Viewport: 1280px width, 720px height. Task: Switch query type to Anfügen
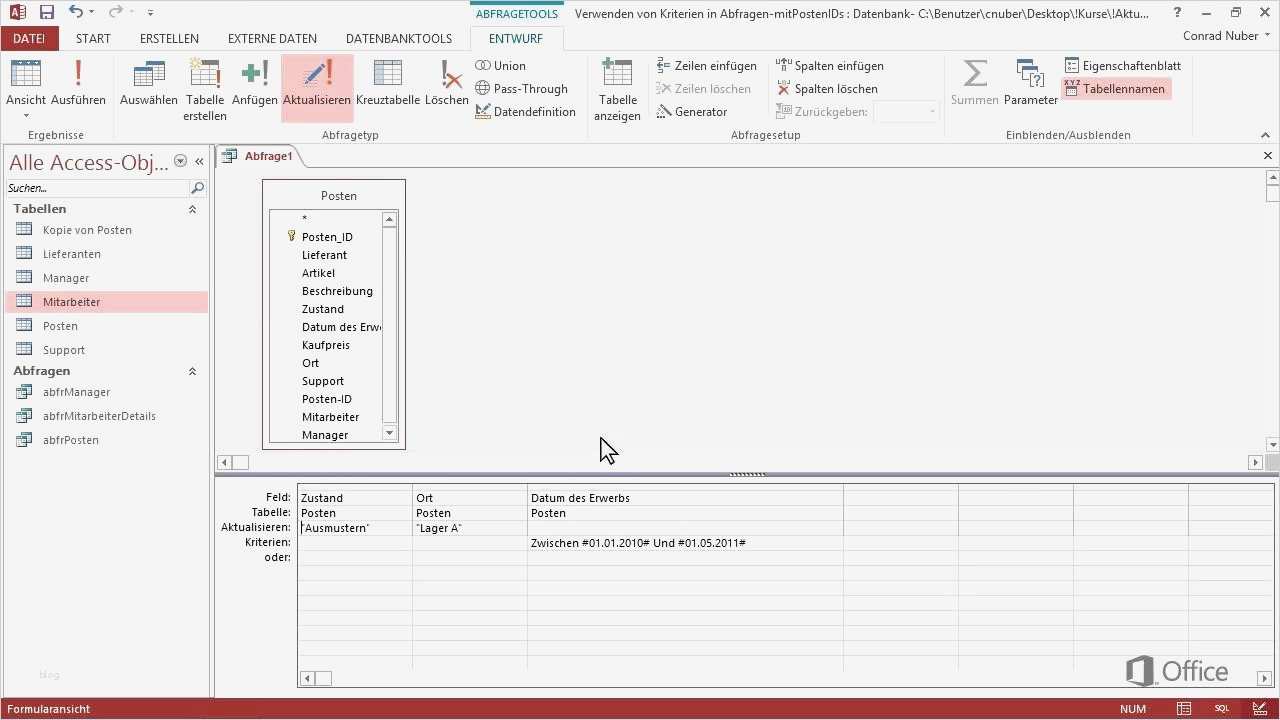255,84
